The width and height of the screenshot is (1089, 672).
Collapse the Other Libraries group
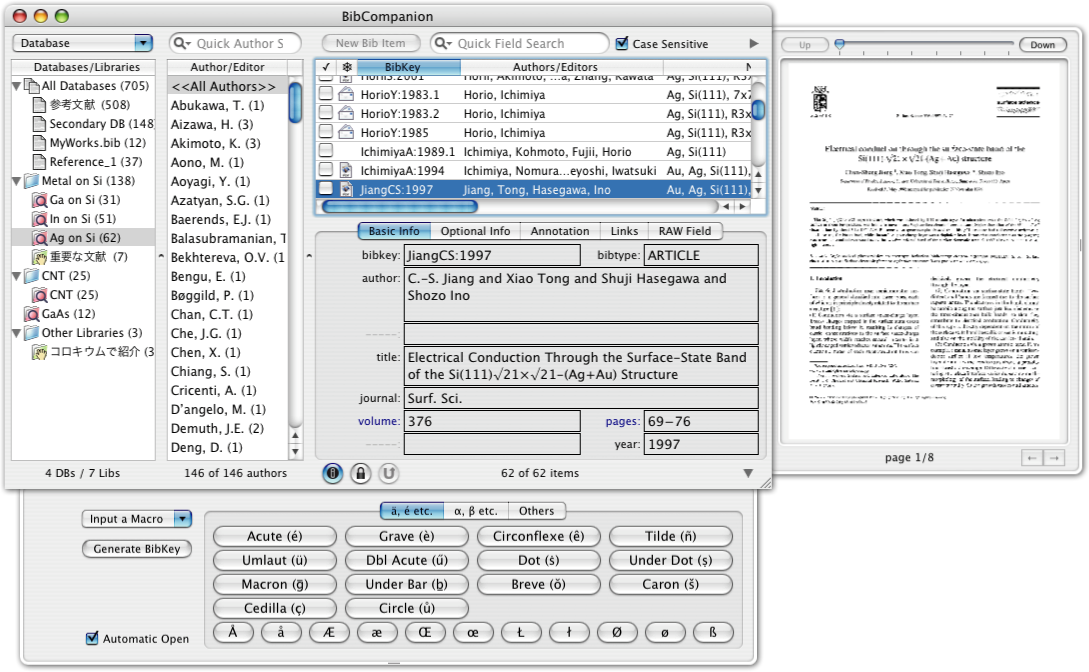(x=17, y=333)
